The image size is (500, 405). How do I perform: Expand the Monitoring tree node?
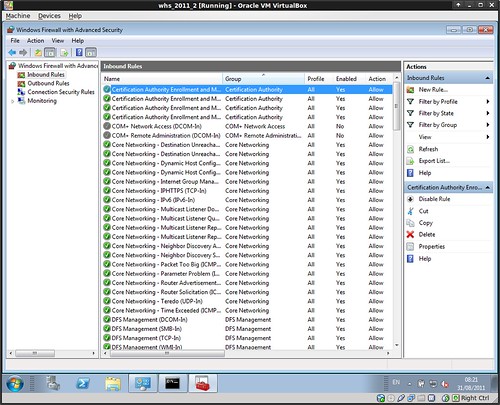13,101
